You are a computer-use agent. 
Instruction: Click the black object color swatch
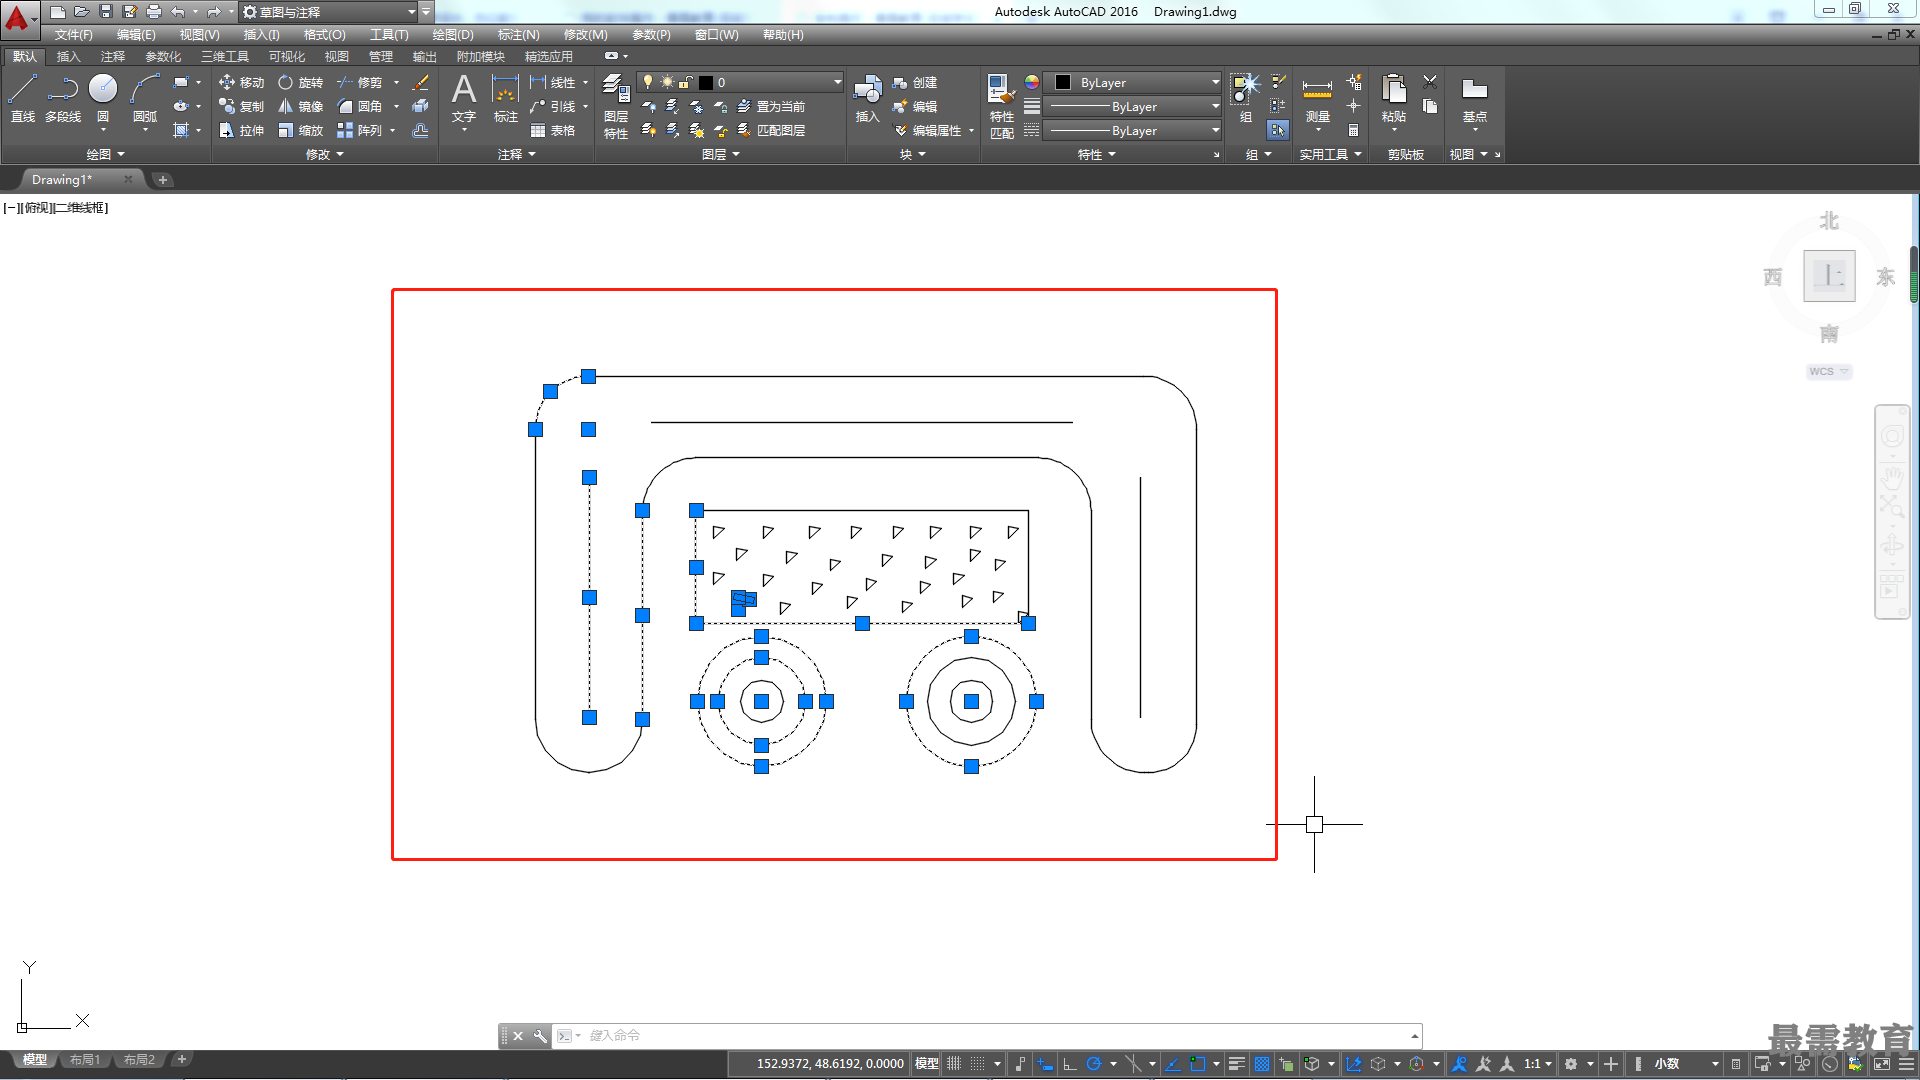coord(1063,82)
